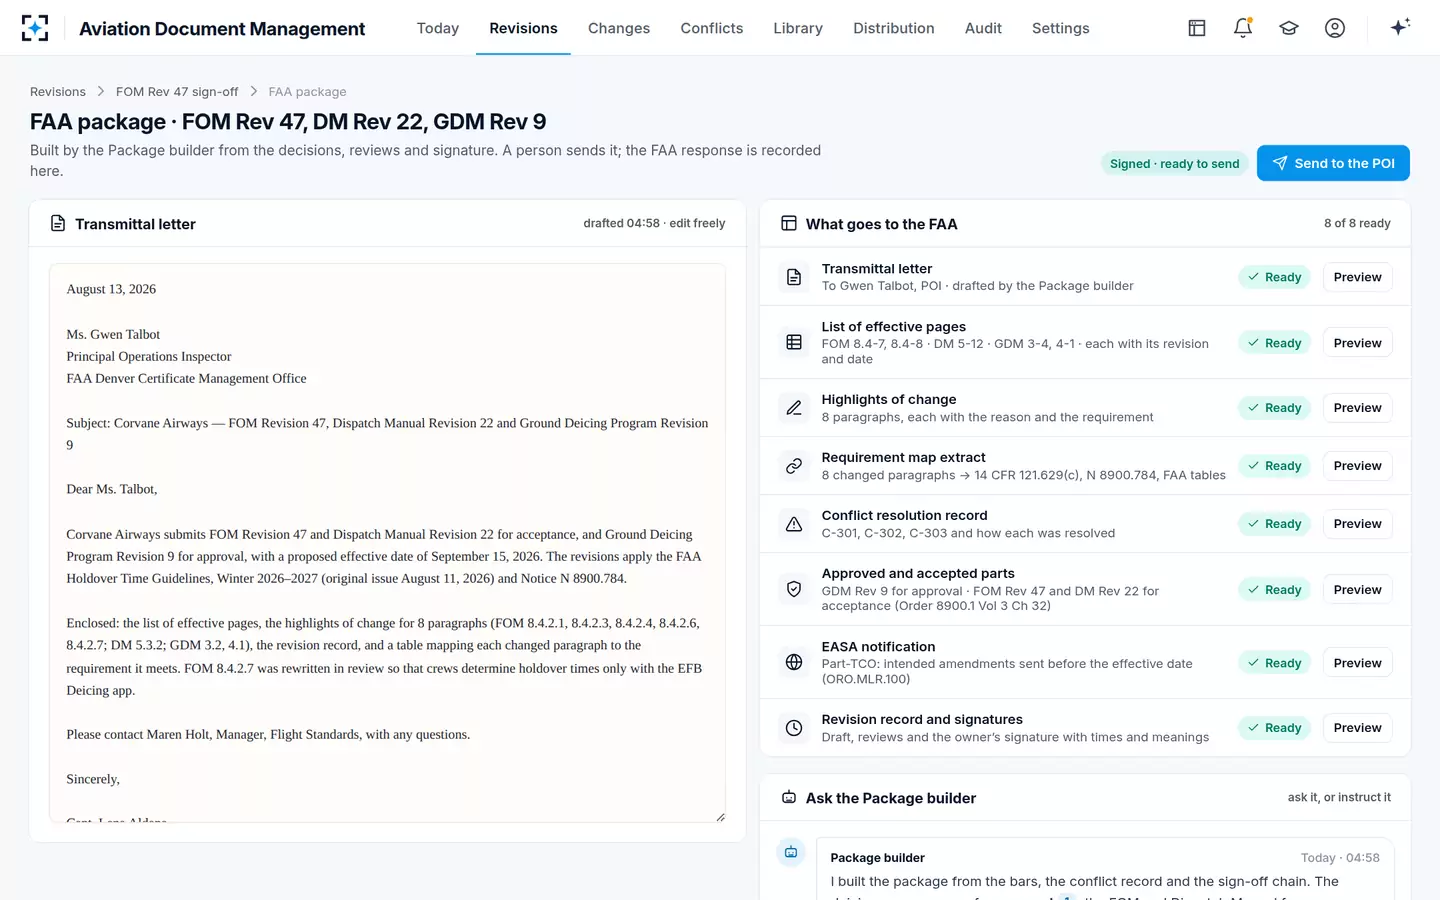Screen dimensions: 1440x900
Task: Open the user account profile icon
Action: coord(1335,28)
